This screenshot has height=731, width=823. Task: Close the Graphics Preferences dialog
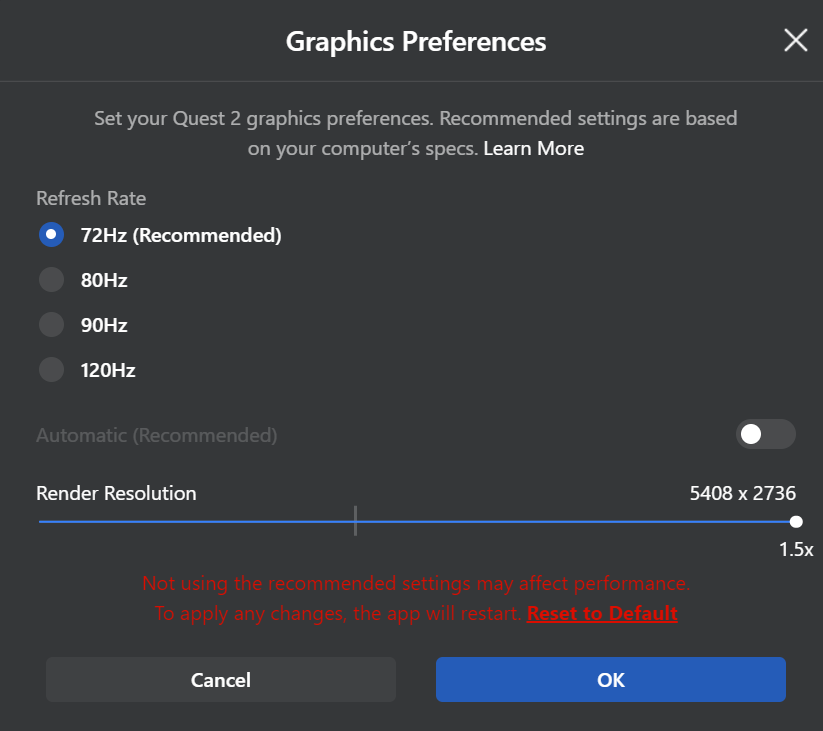(795, 40)
